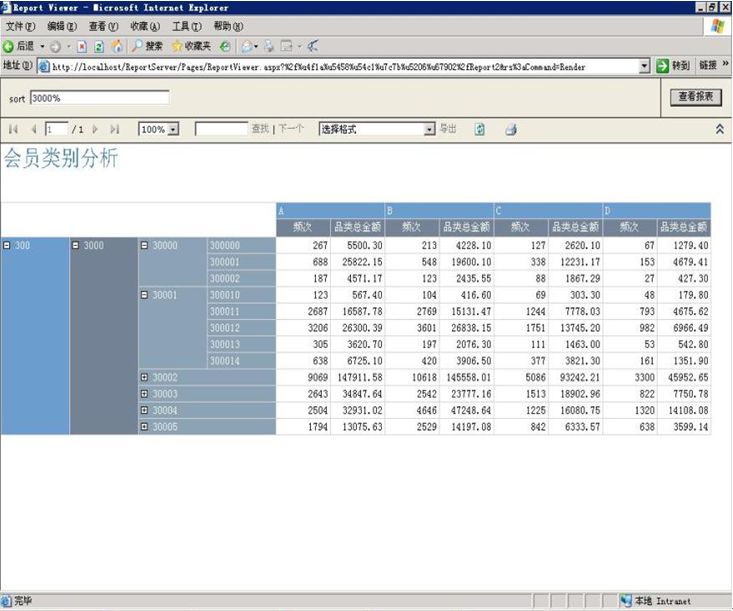
Task: Print the report with viewer printer icon
Action: click(511, 129)
